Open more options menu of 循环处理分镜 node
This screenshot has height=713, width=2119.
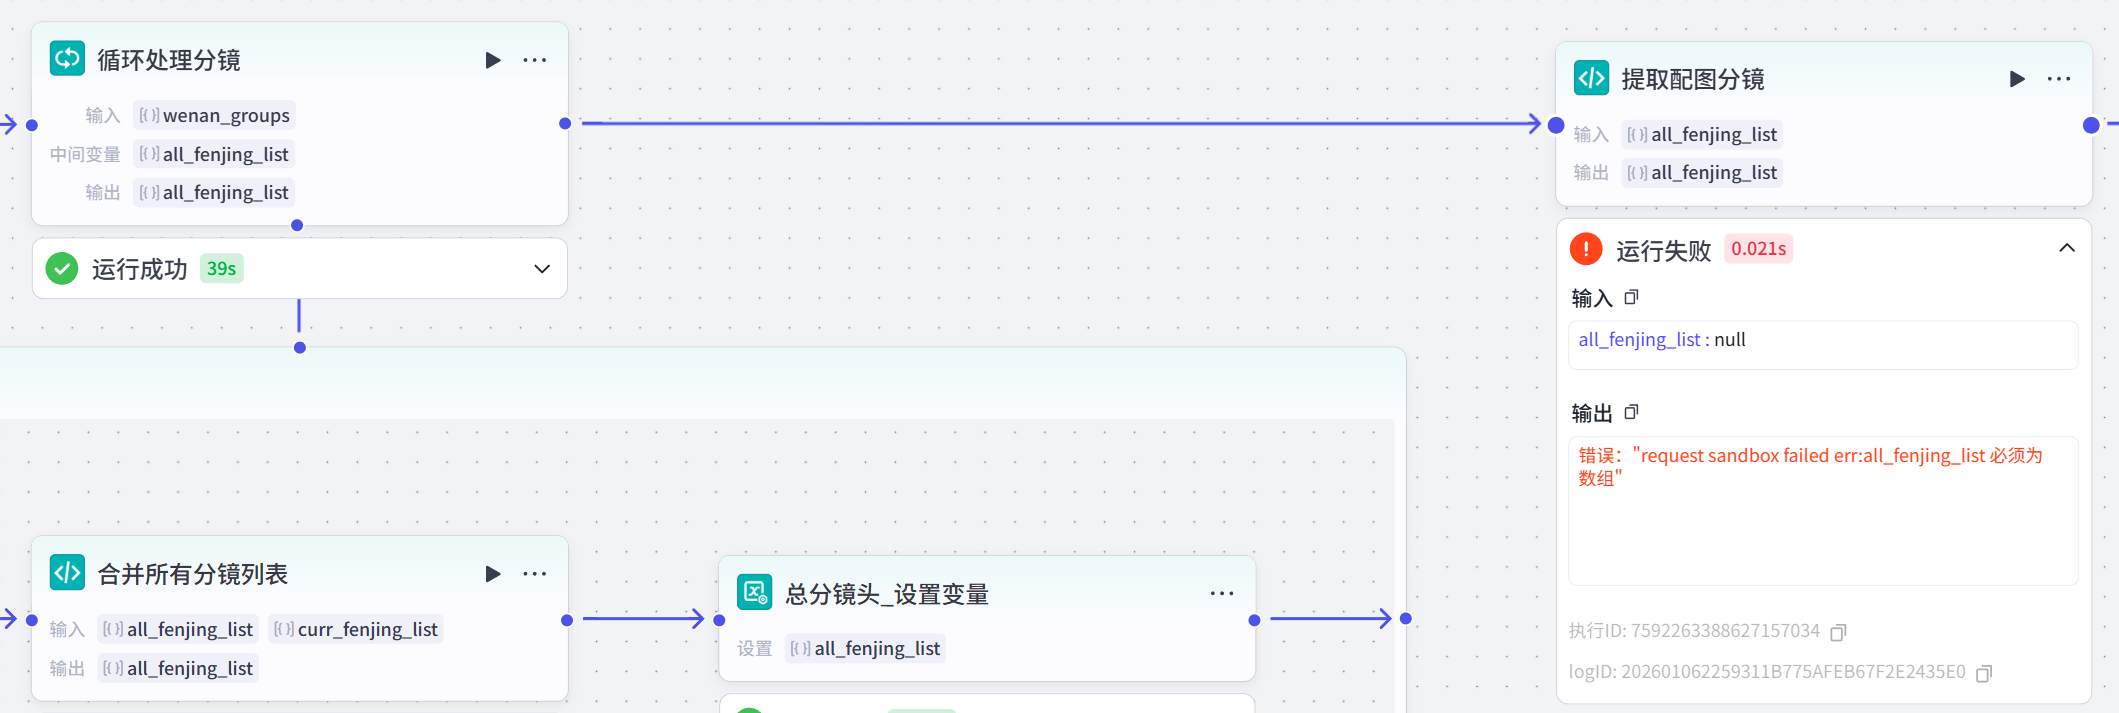click(535, 60)
